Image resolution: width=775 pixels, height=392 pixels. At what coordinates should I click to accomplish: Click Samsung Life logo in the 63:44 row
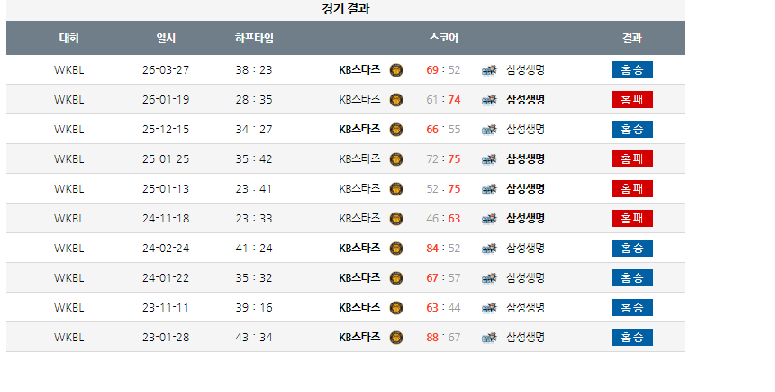489,308
